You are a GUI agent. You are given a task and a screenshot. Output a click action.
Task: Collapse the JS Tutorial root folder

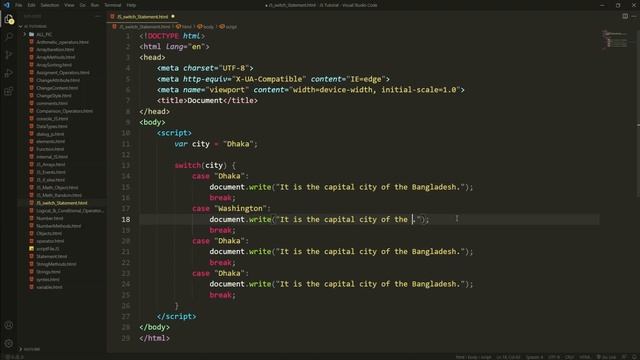[33, 27]
